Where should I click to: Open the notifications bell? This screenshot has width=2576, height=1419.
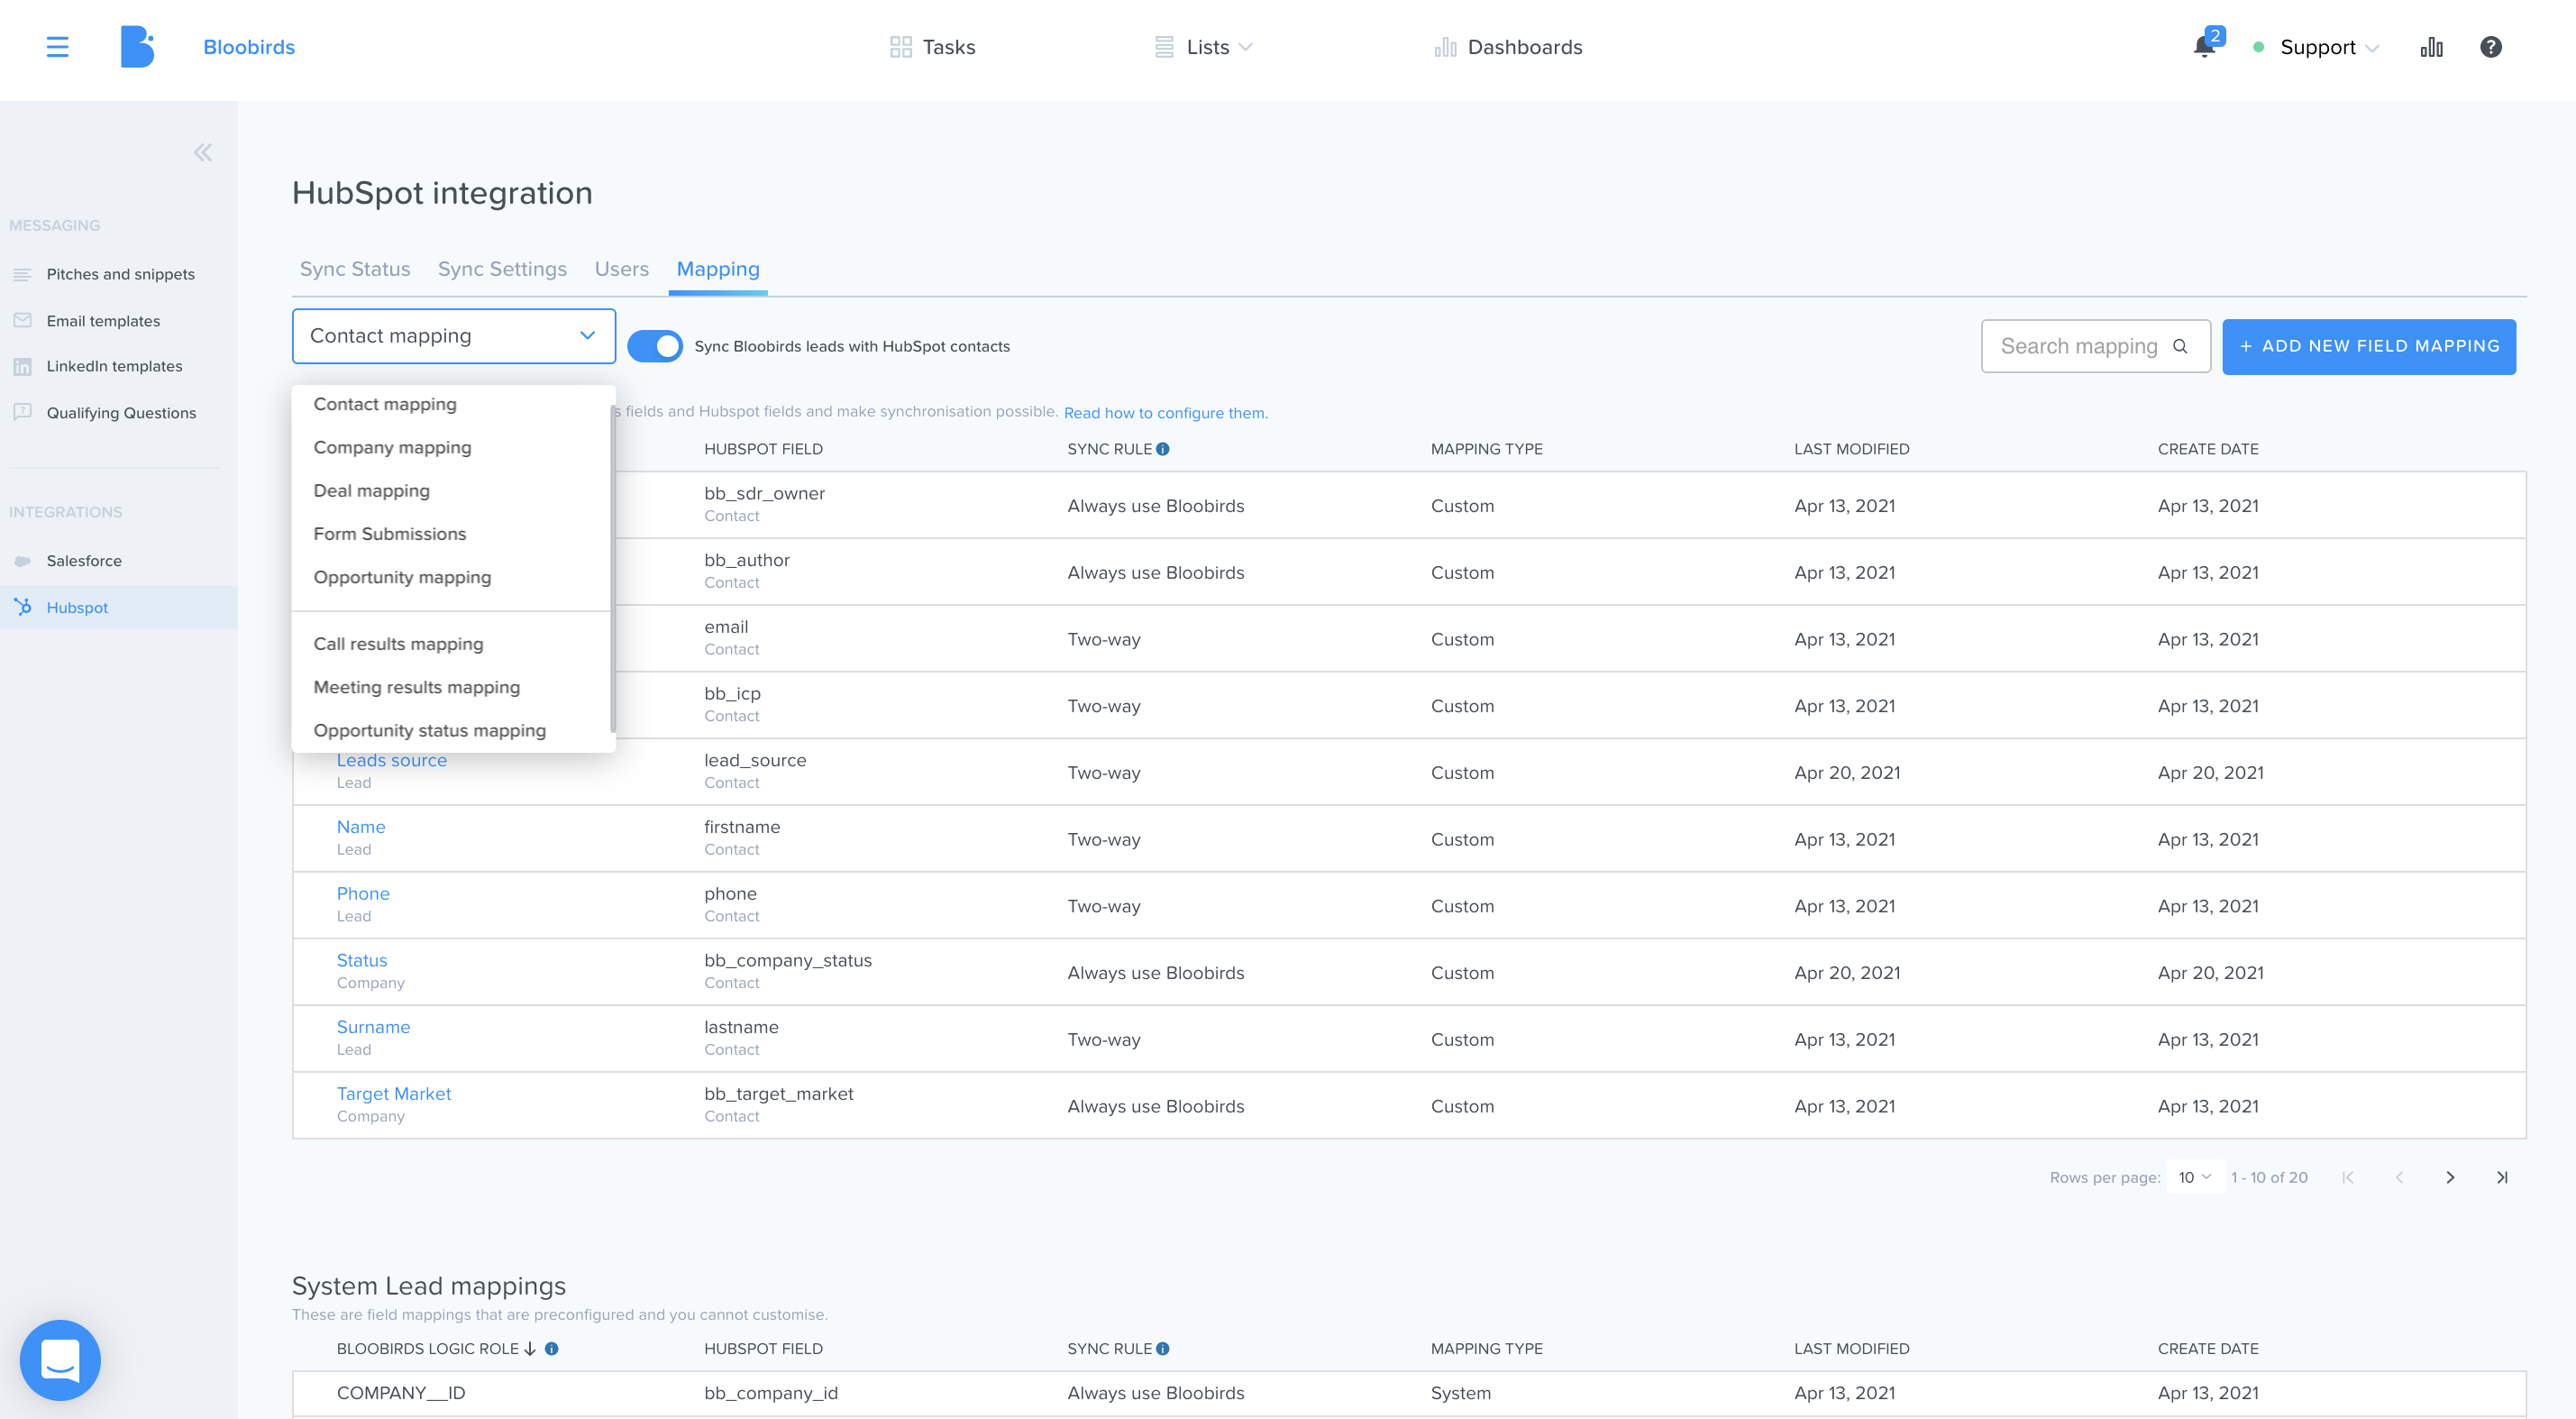(x=2204, y=46)
